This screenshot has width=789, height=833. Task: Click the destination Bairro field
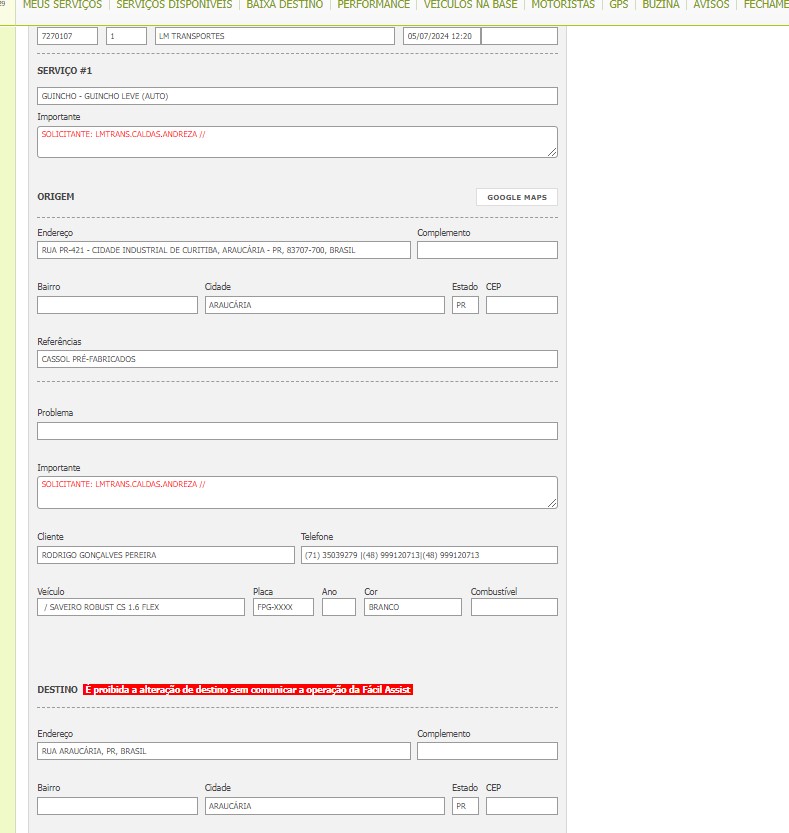pyautogui.click(x=117, y=806)
